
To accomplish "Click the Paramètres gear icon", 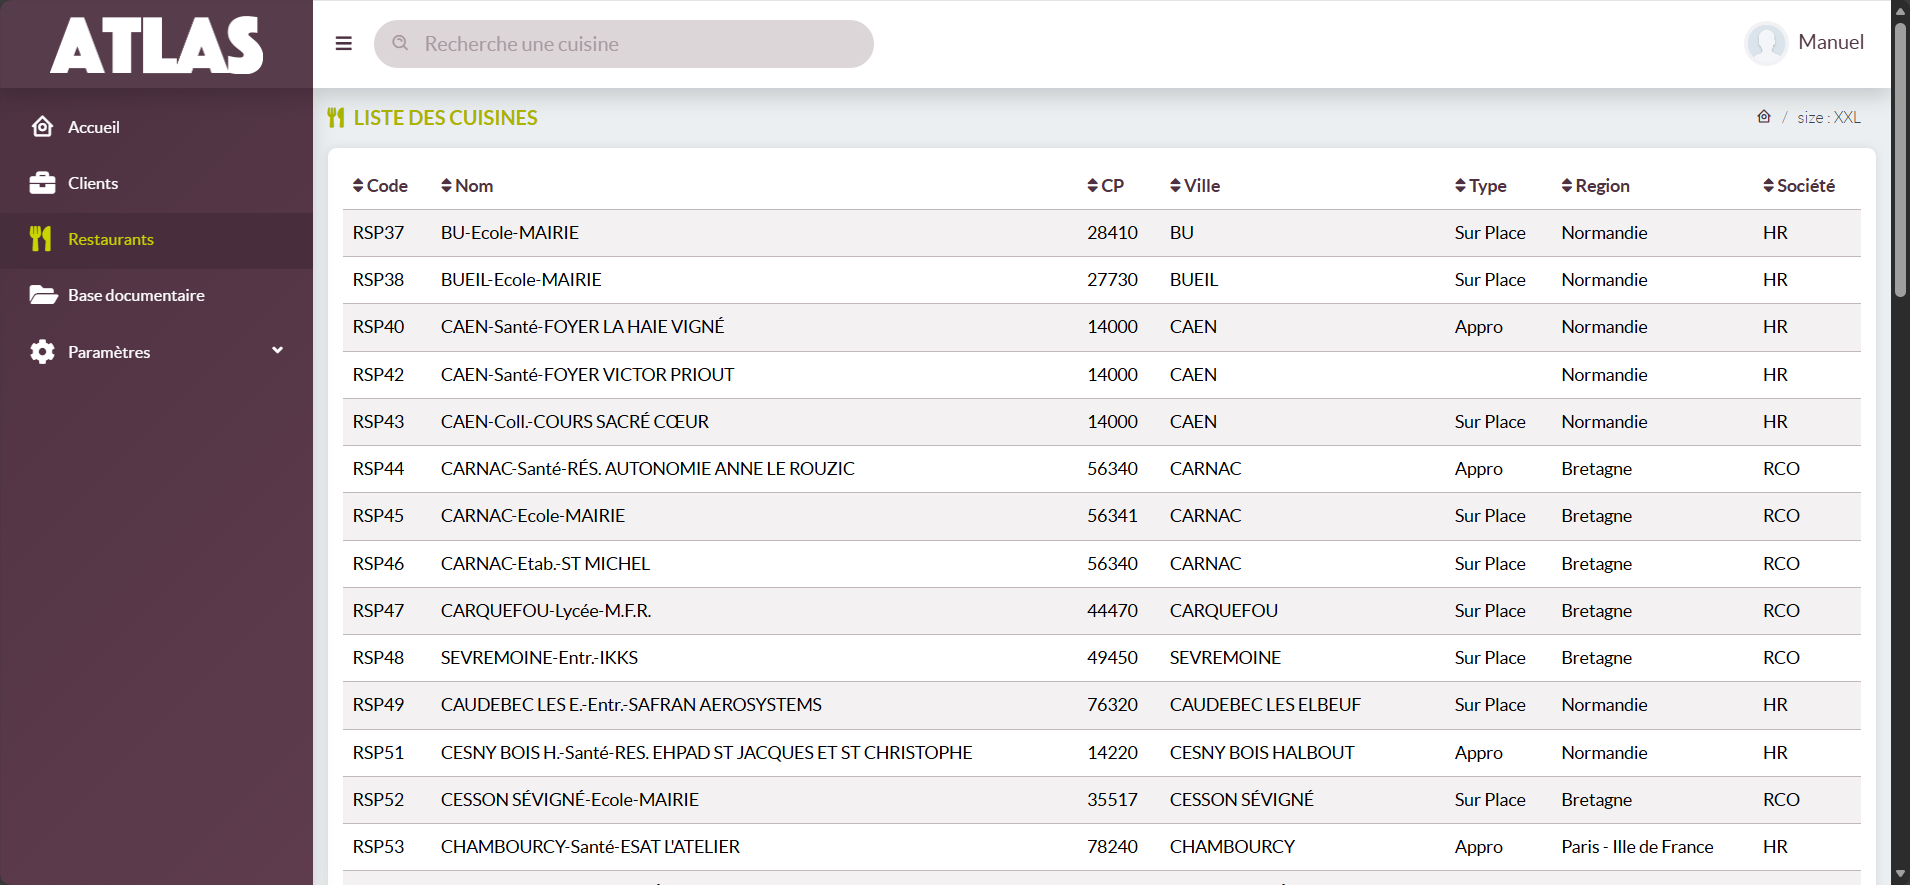I will [42, 352].
